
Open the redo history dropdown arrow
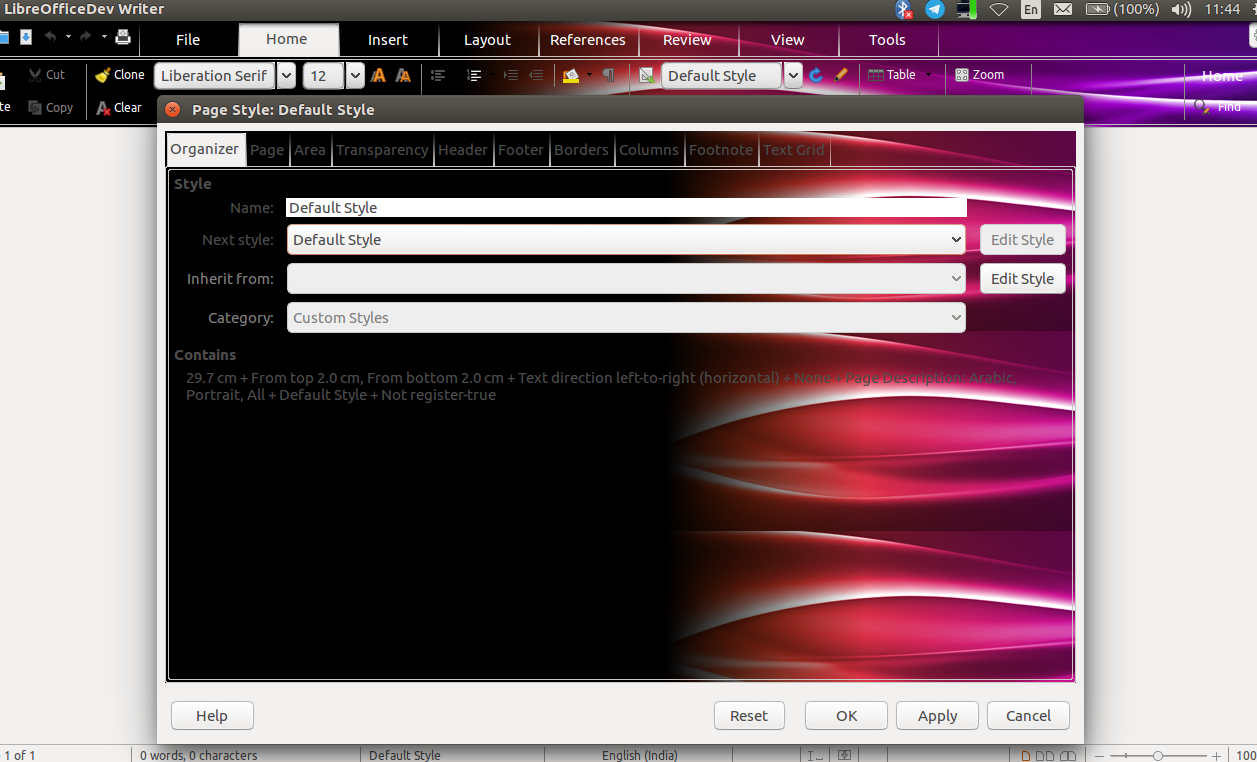(104, 37)
